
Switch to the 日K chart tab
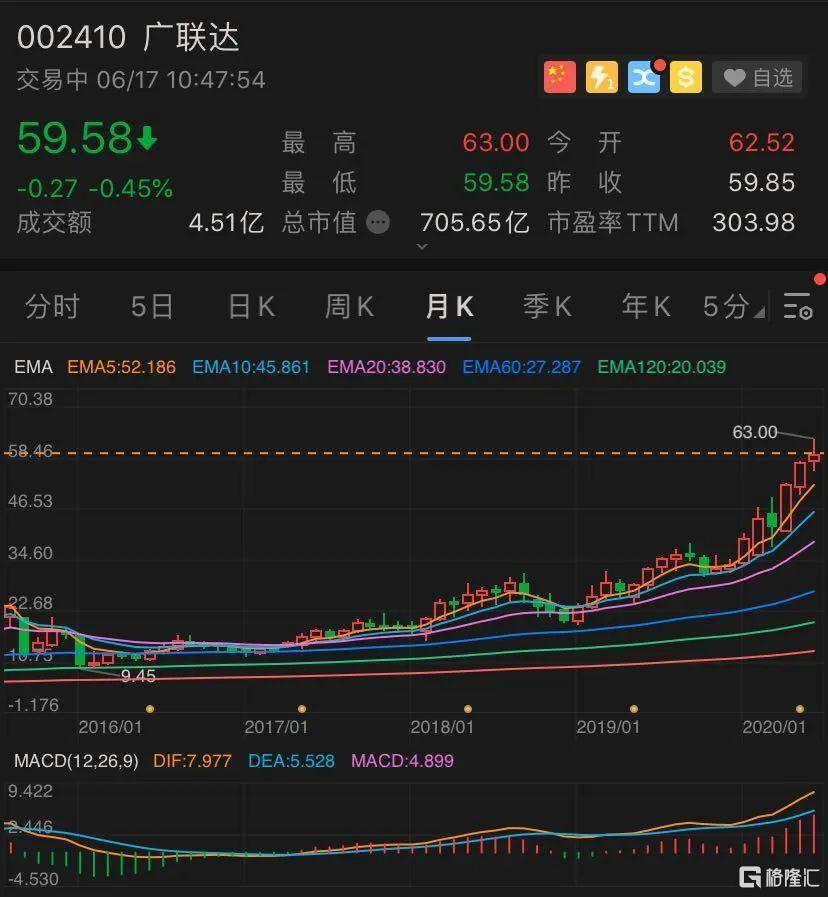[x=251, y=307]
